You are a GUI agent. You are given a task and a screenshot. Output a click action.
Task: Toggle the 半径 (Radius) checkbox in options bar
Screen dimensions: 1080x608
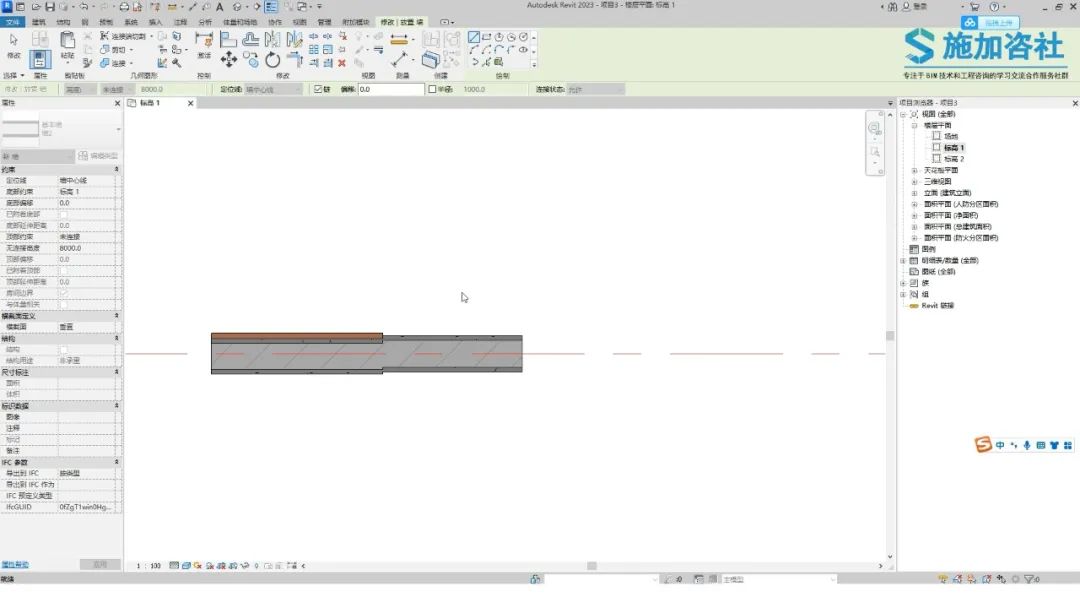pos(433,90)
